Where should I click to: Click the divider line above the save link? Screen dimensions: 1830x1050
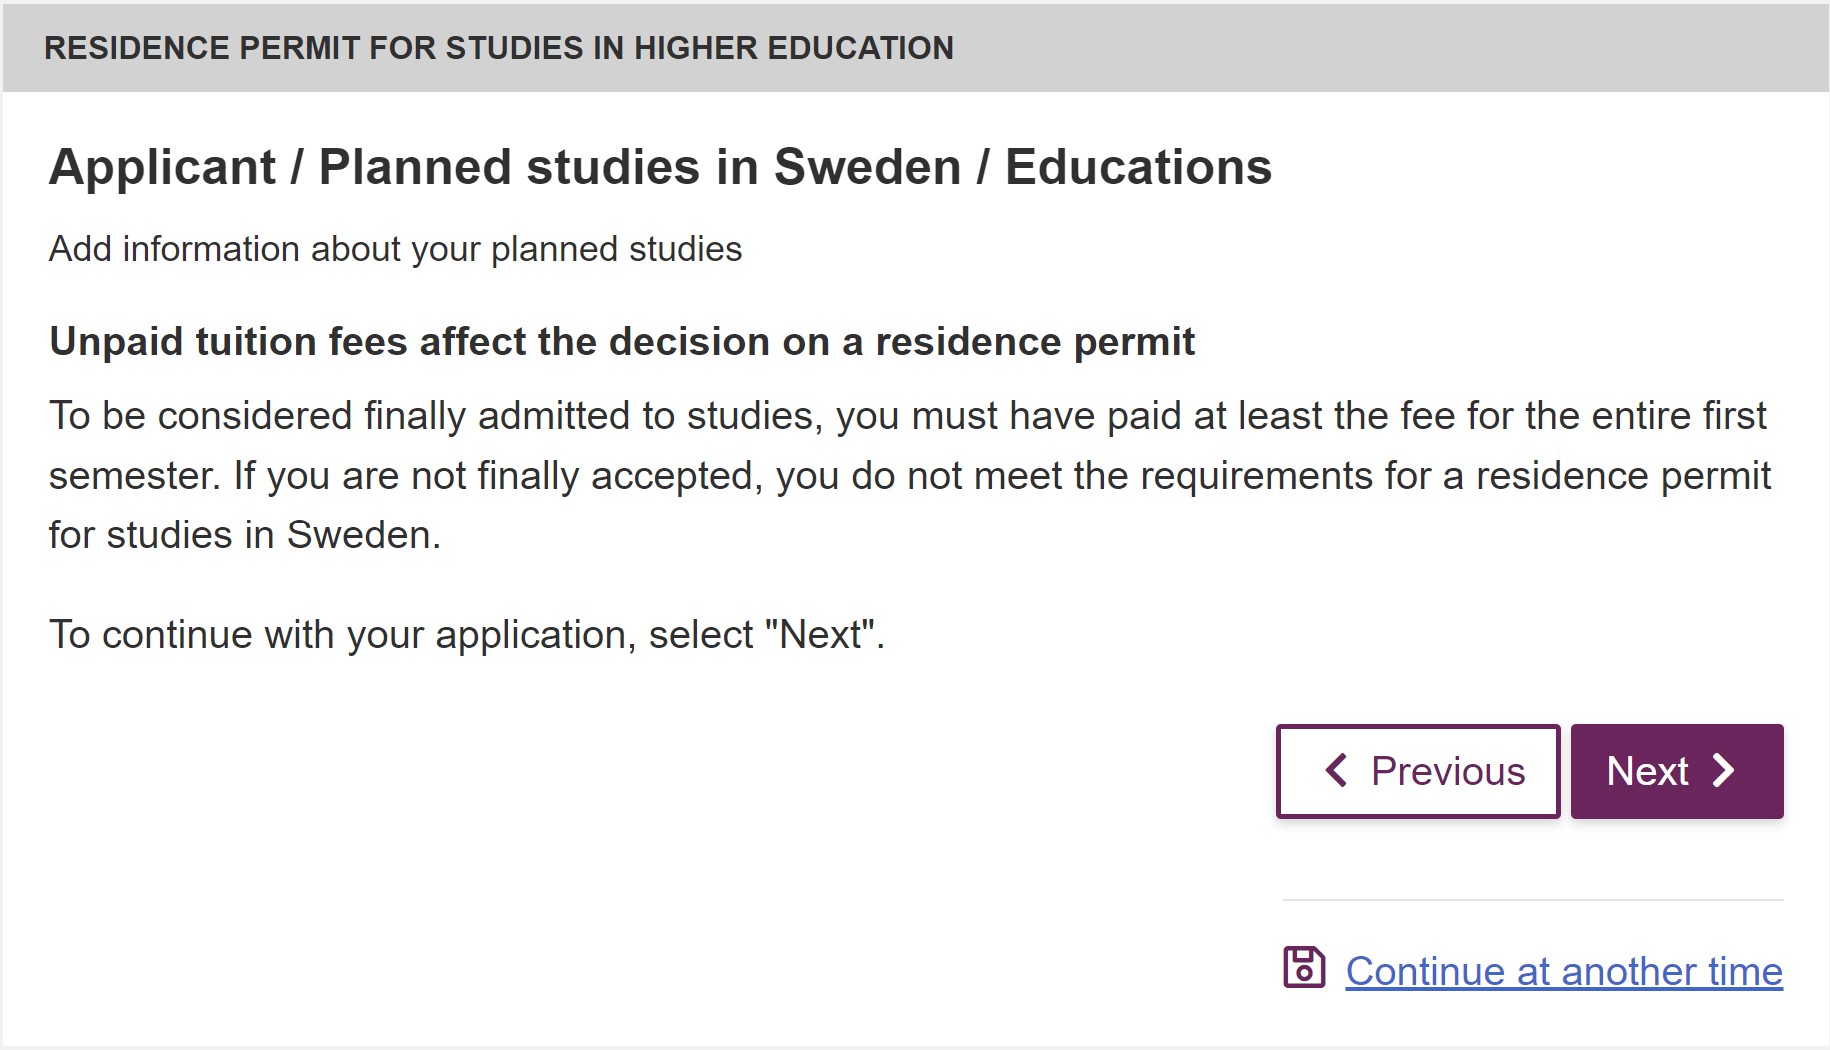(1533, 900)
